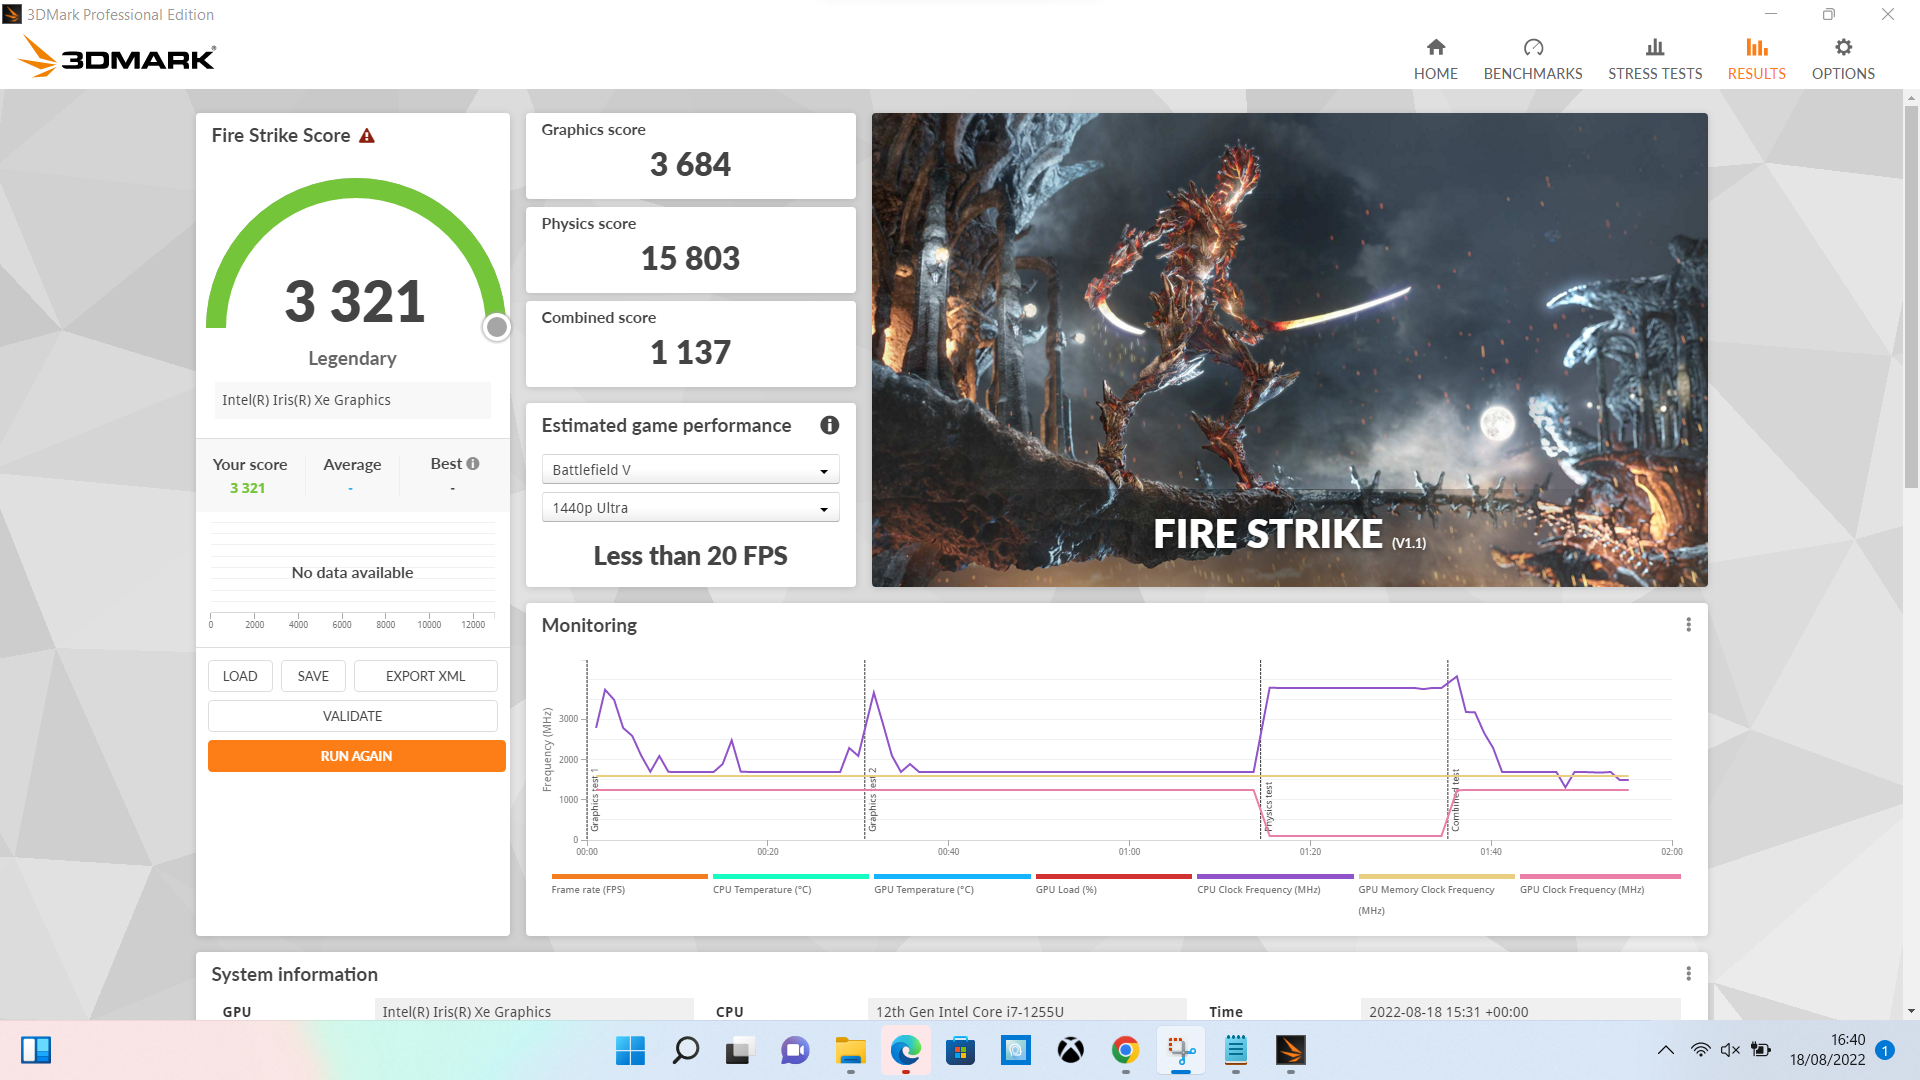The image size is (1920, 1080).
Task: Click the LOAD button
Action: click(x=239, y=675)
